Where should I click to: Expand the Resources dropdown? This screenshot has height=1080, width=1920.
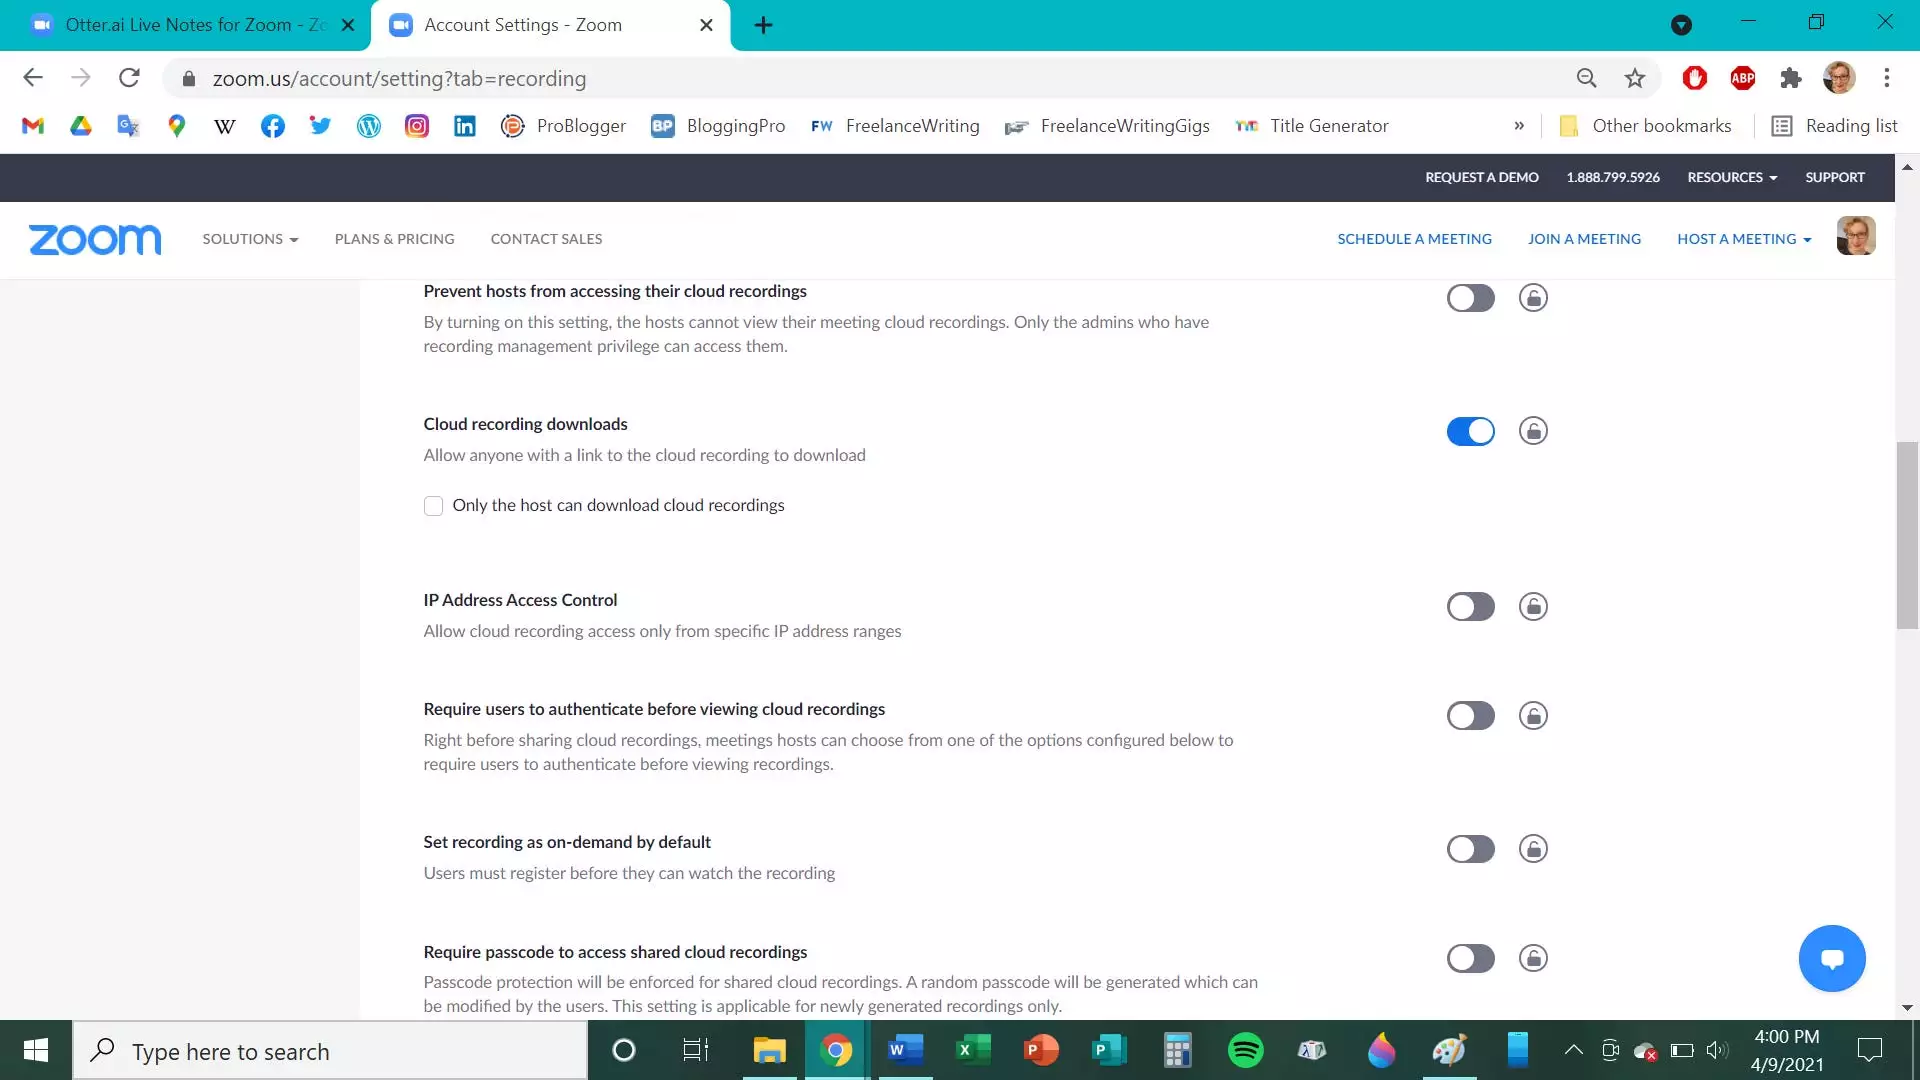tap(1732, 177)
